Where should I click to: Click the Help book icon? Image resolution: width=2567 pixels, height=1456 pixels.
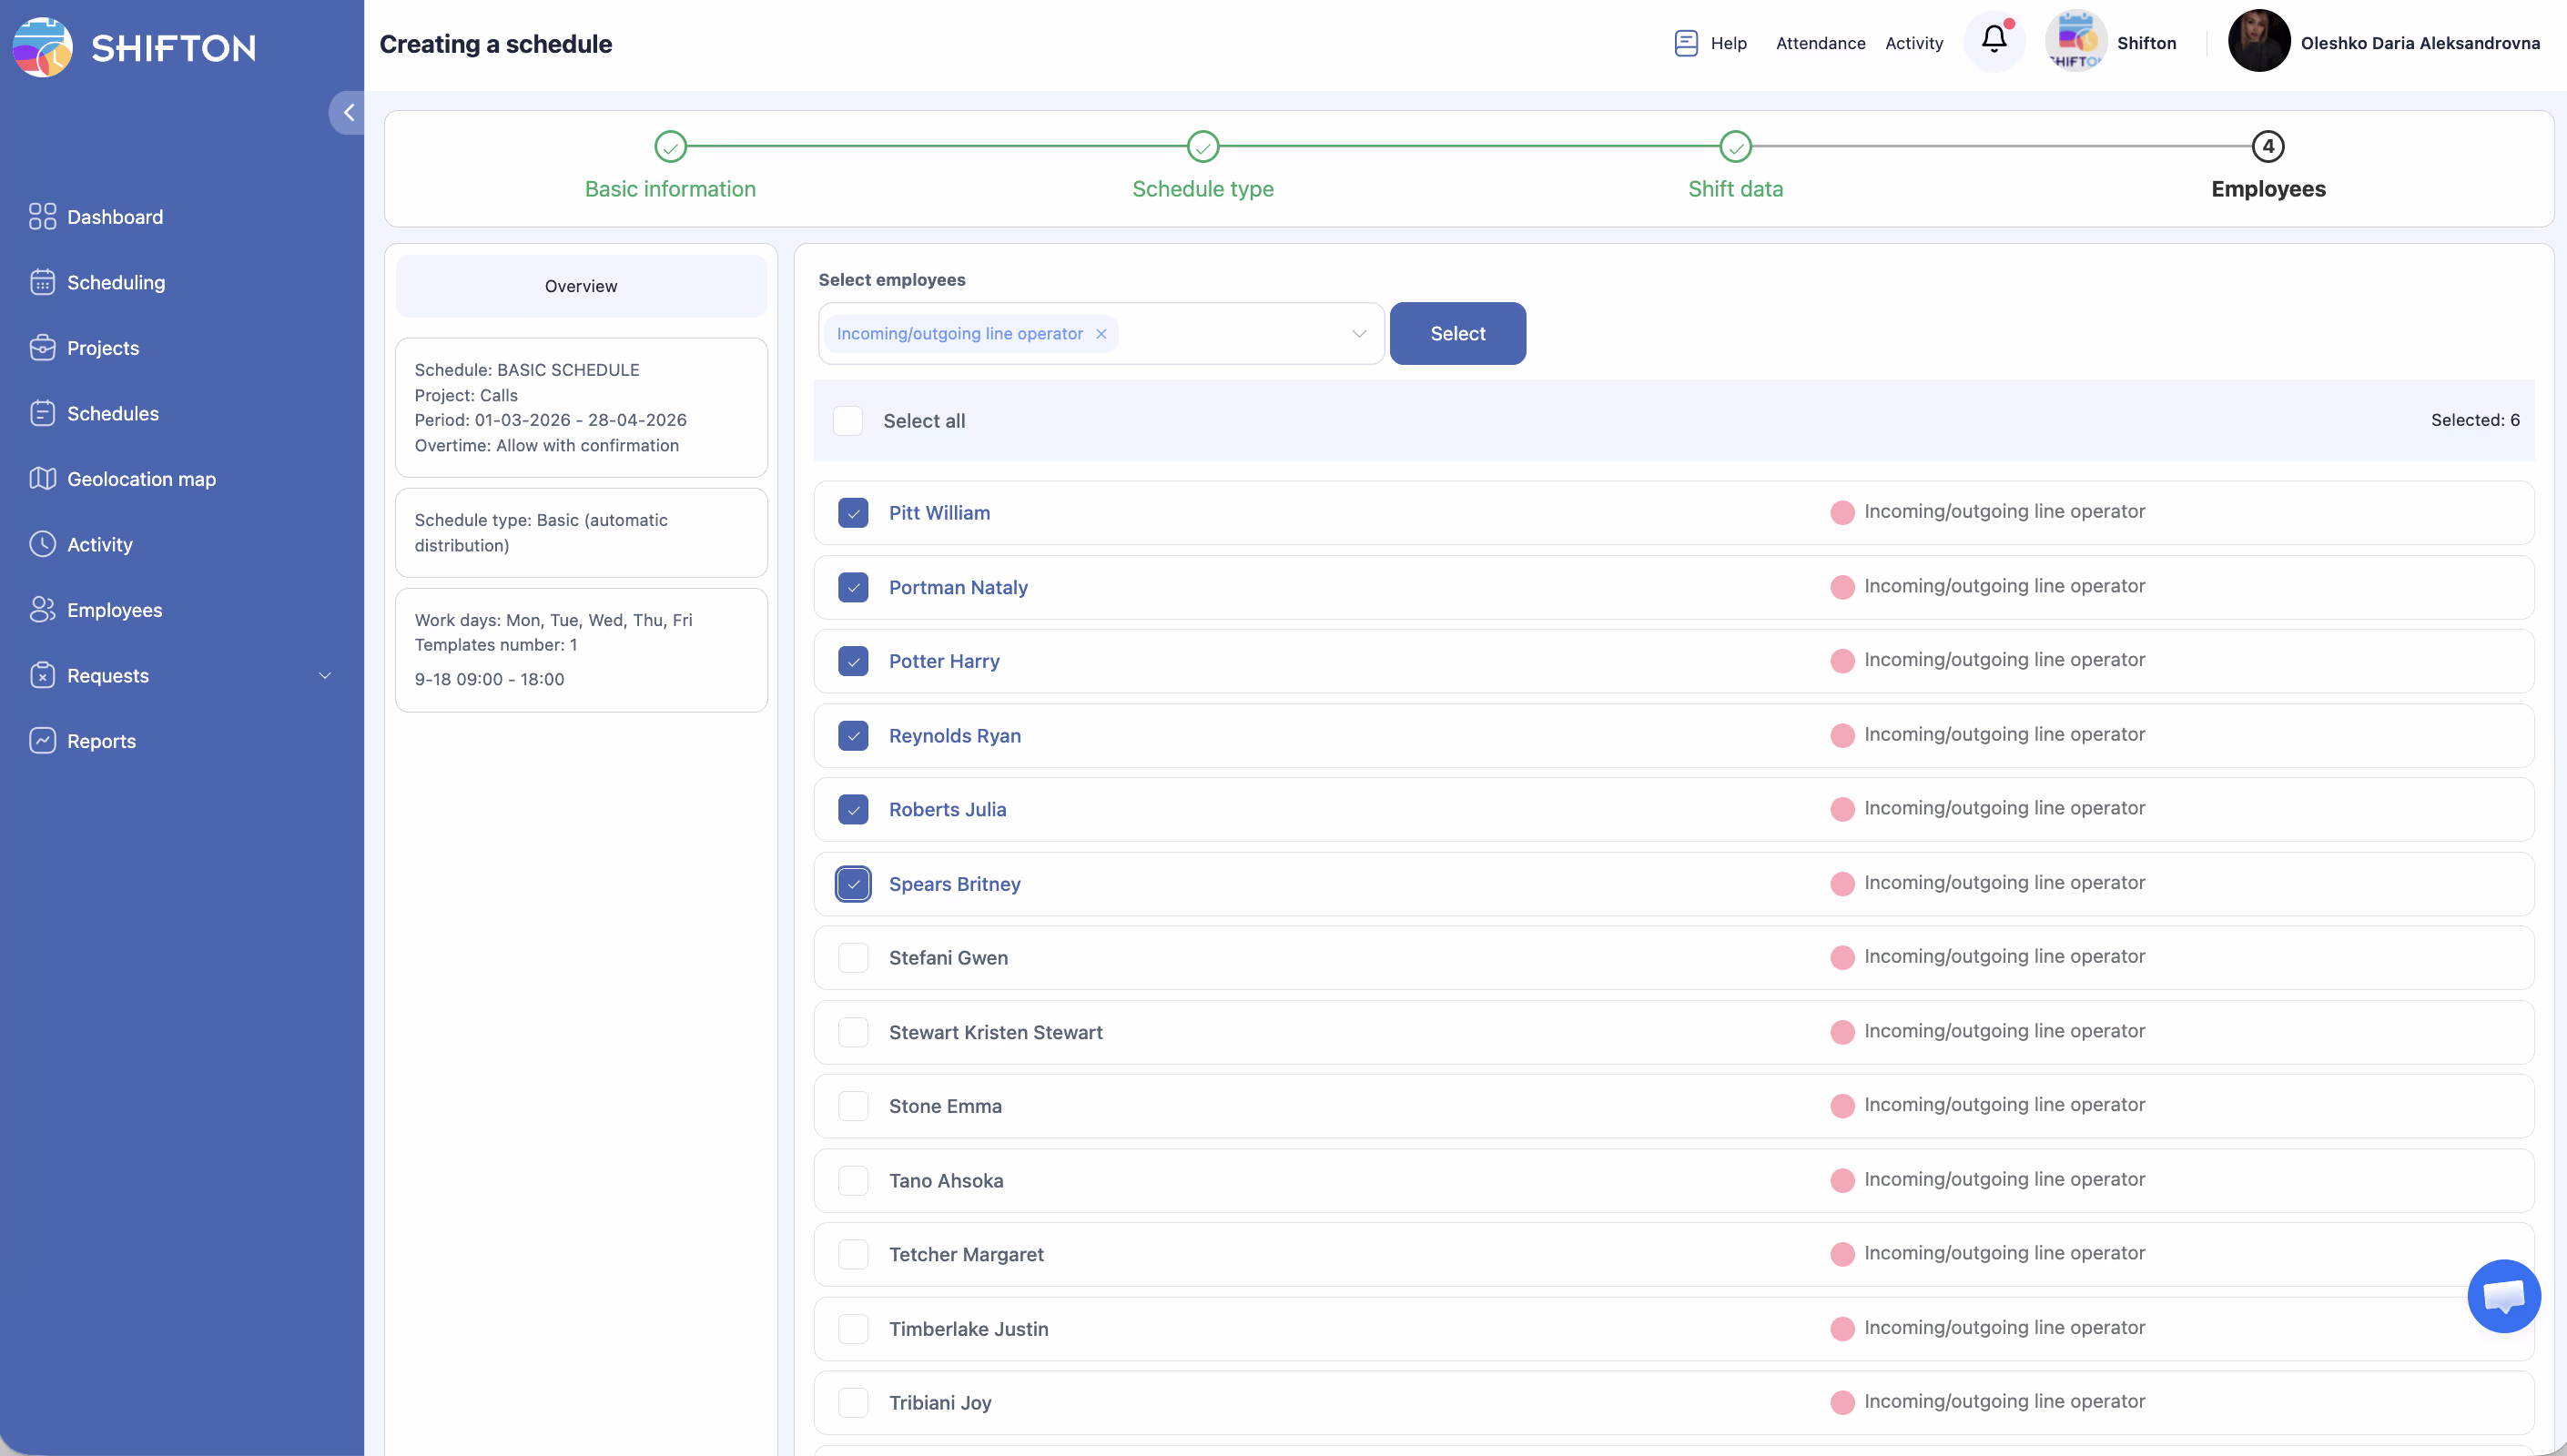coord(1686,43)
